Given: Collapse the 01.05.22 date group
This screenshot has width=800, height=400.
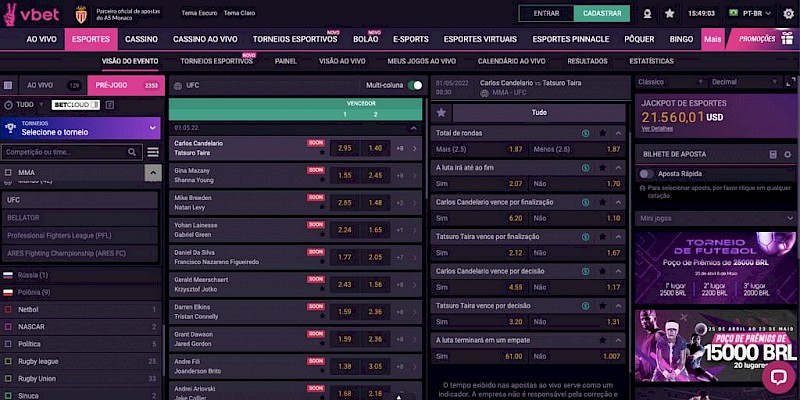Looking at the screenshot, I should (x=414, y=128).
